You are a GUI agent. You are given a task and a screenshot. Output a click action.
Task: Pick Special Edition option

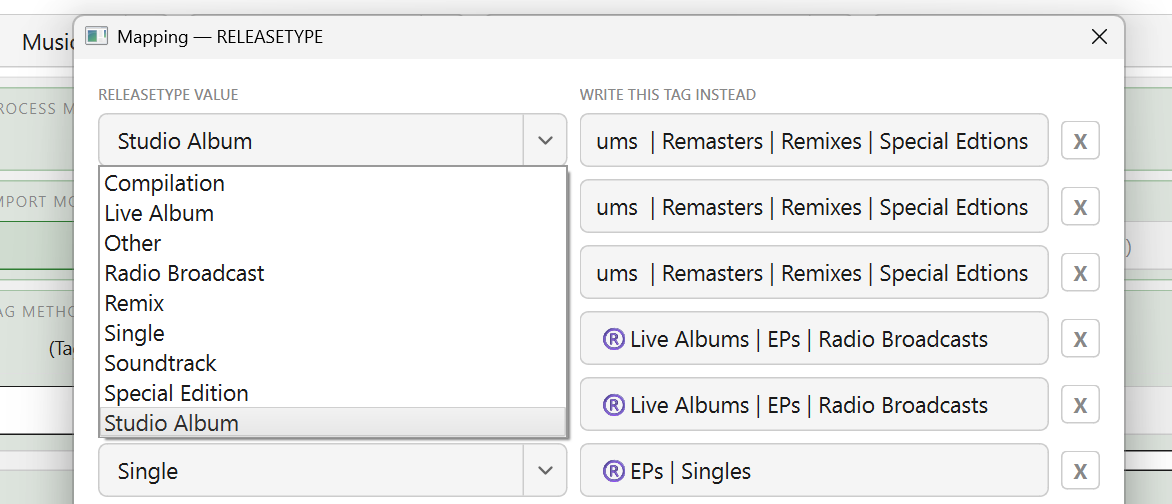tap(176, 394)
